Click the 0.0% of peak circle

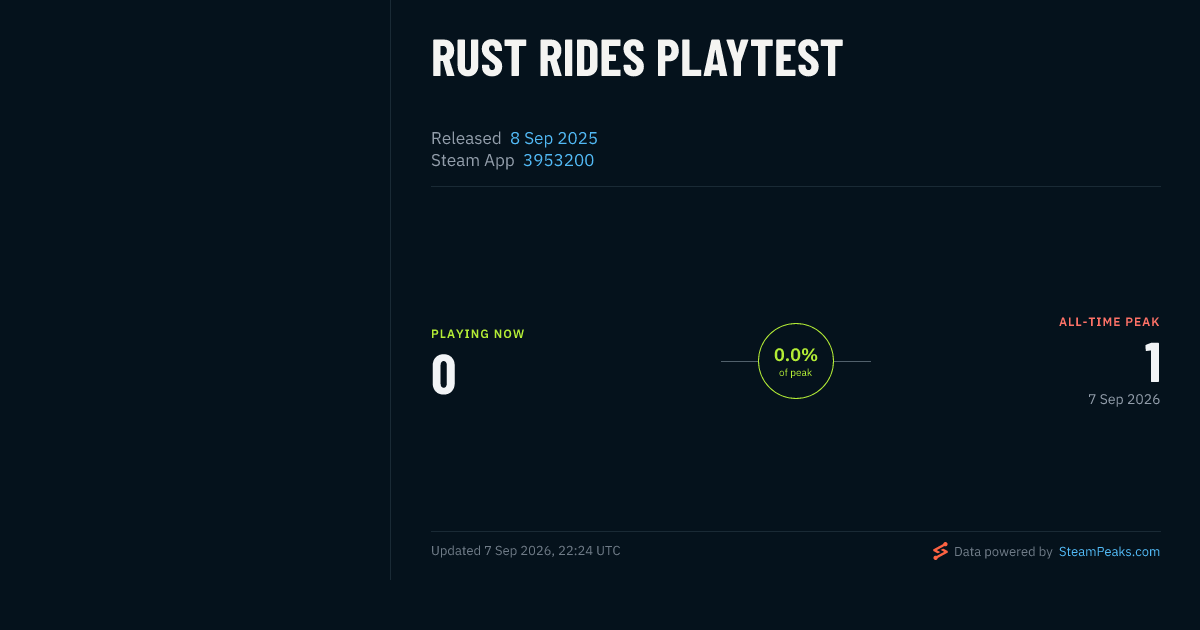796,361
